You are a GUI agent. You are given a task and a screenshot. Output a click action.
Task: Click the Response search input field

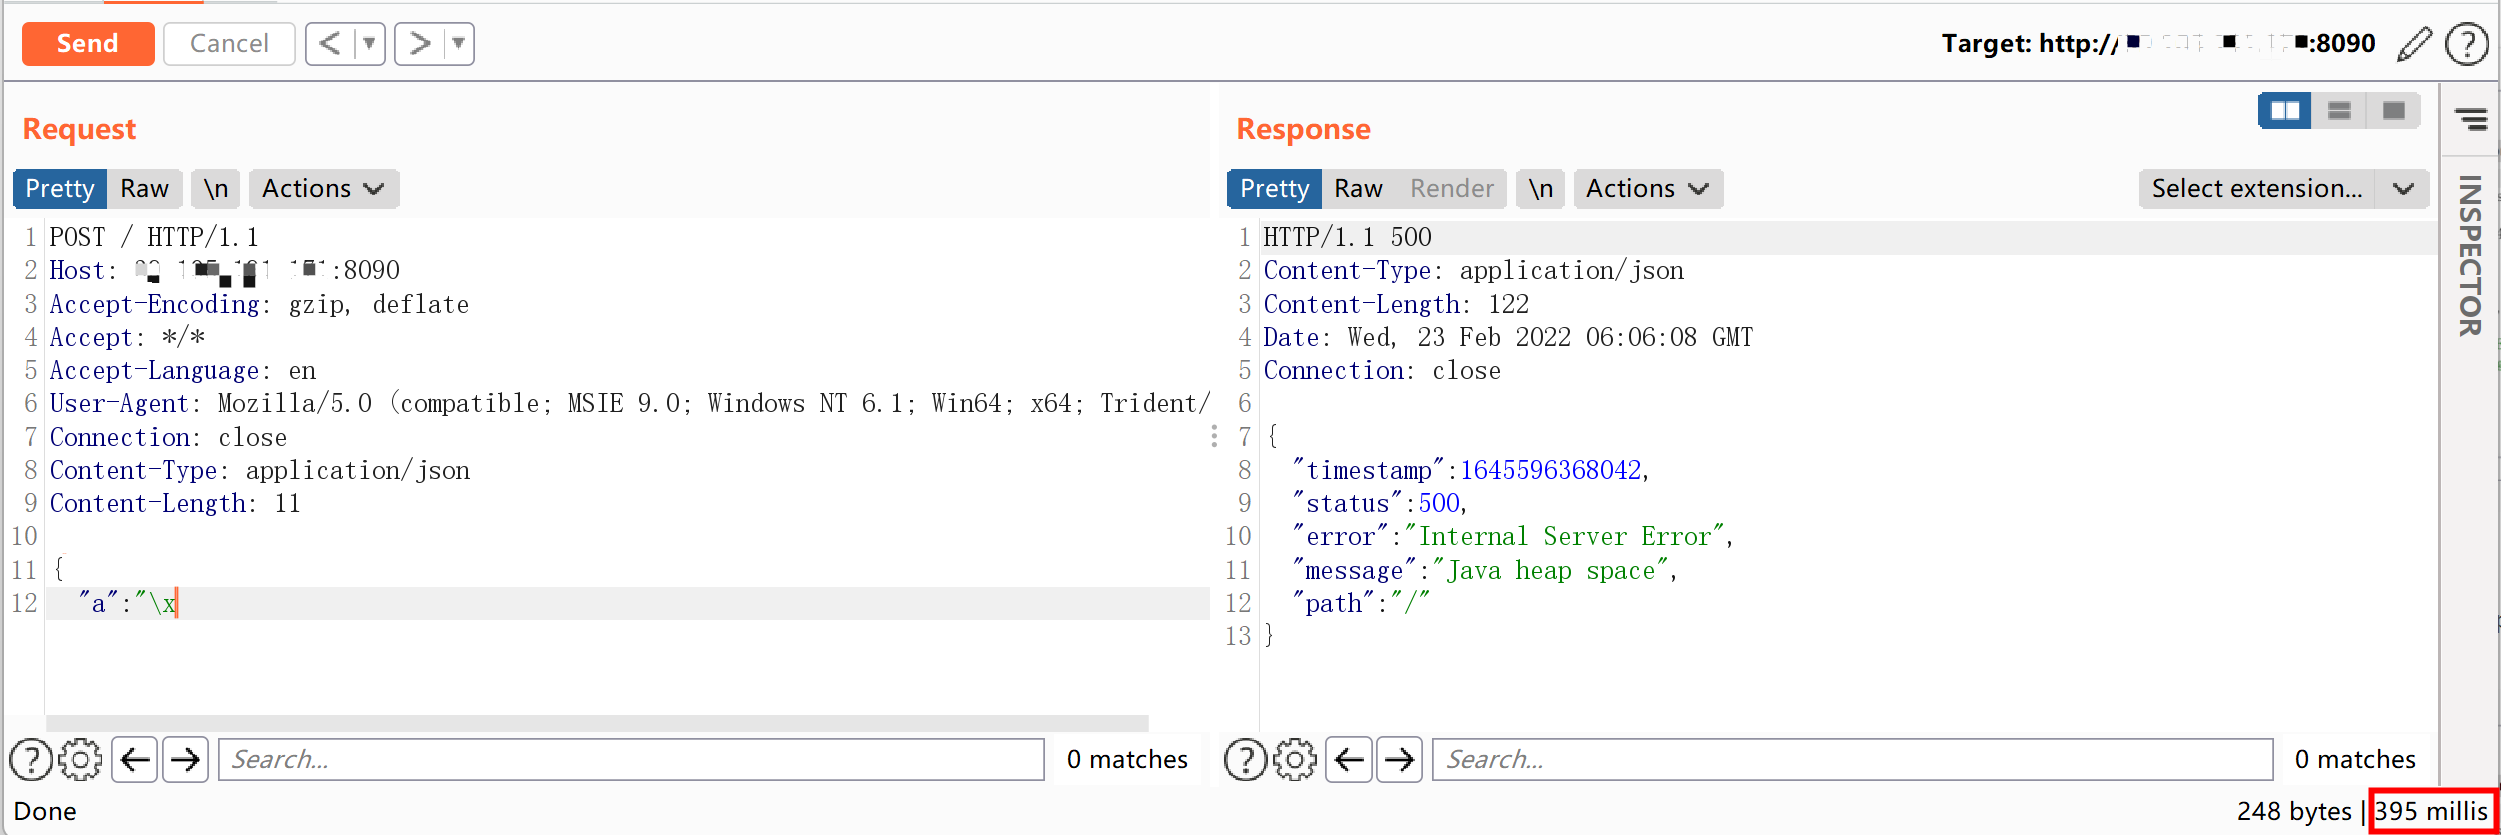click(x=1851, y=760)
